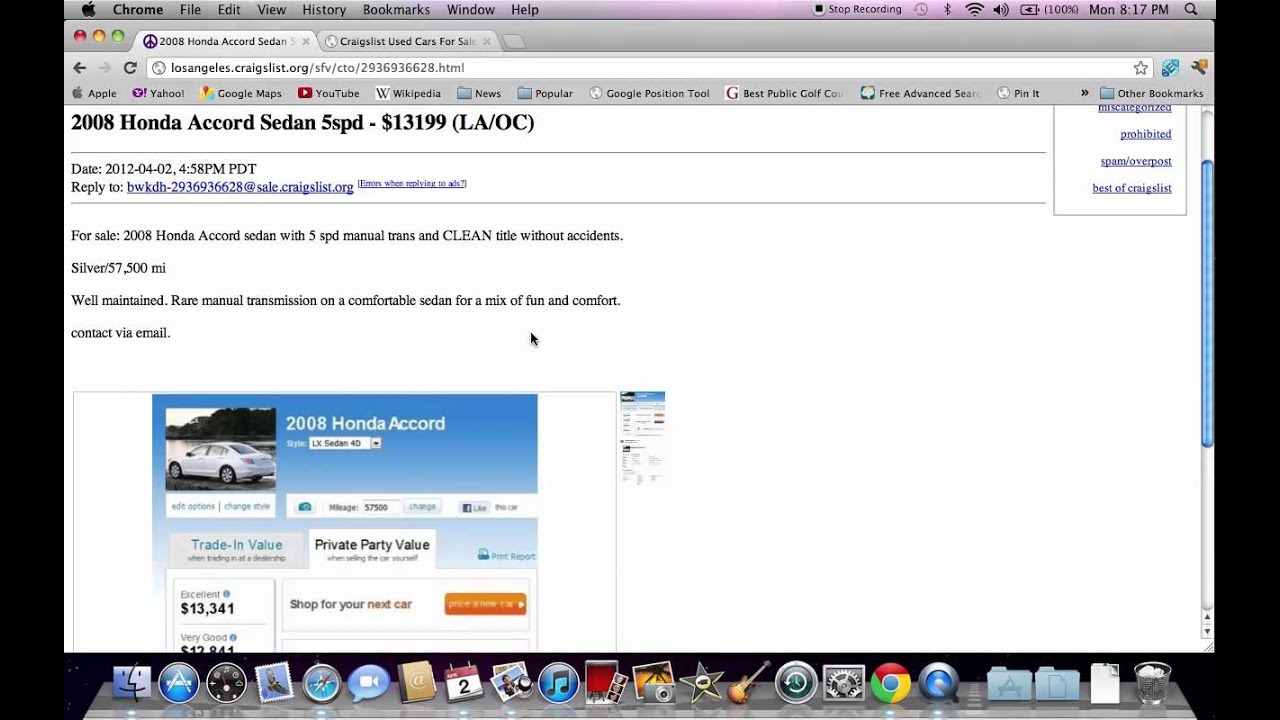Open the File menu
Viewport: 1280px width, 720px height.
(x=190, y=9)
